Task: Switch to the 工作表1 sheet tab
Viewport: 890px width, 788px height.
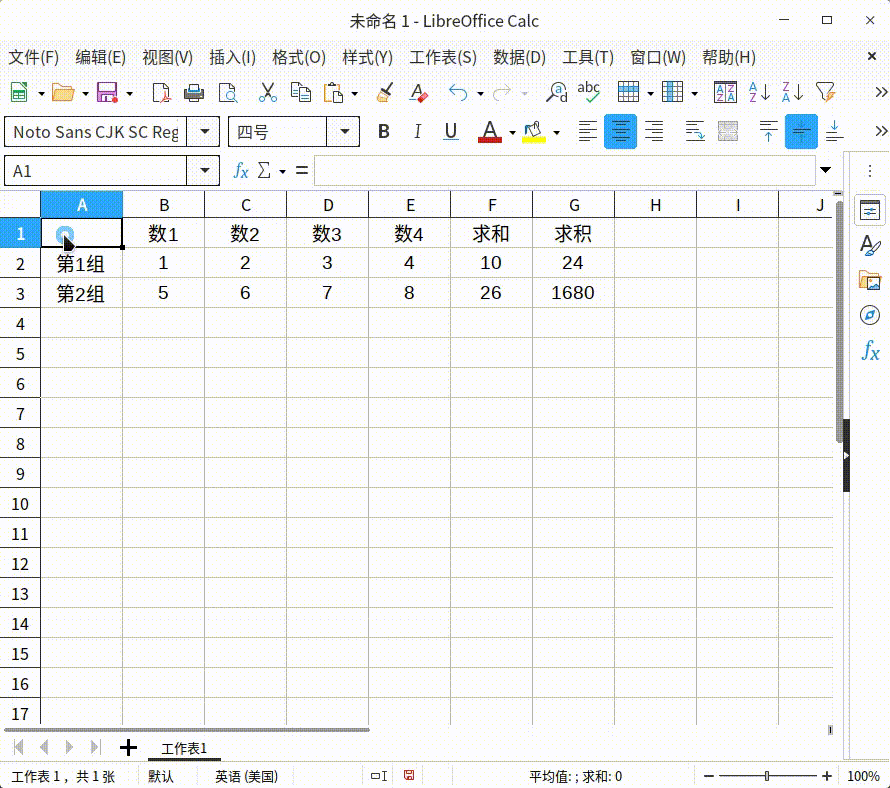Action: tap(185, 747)
